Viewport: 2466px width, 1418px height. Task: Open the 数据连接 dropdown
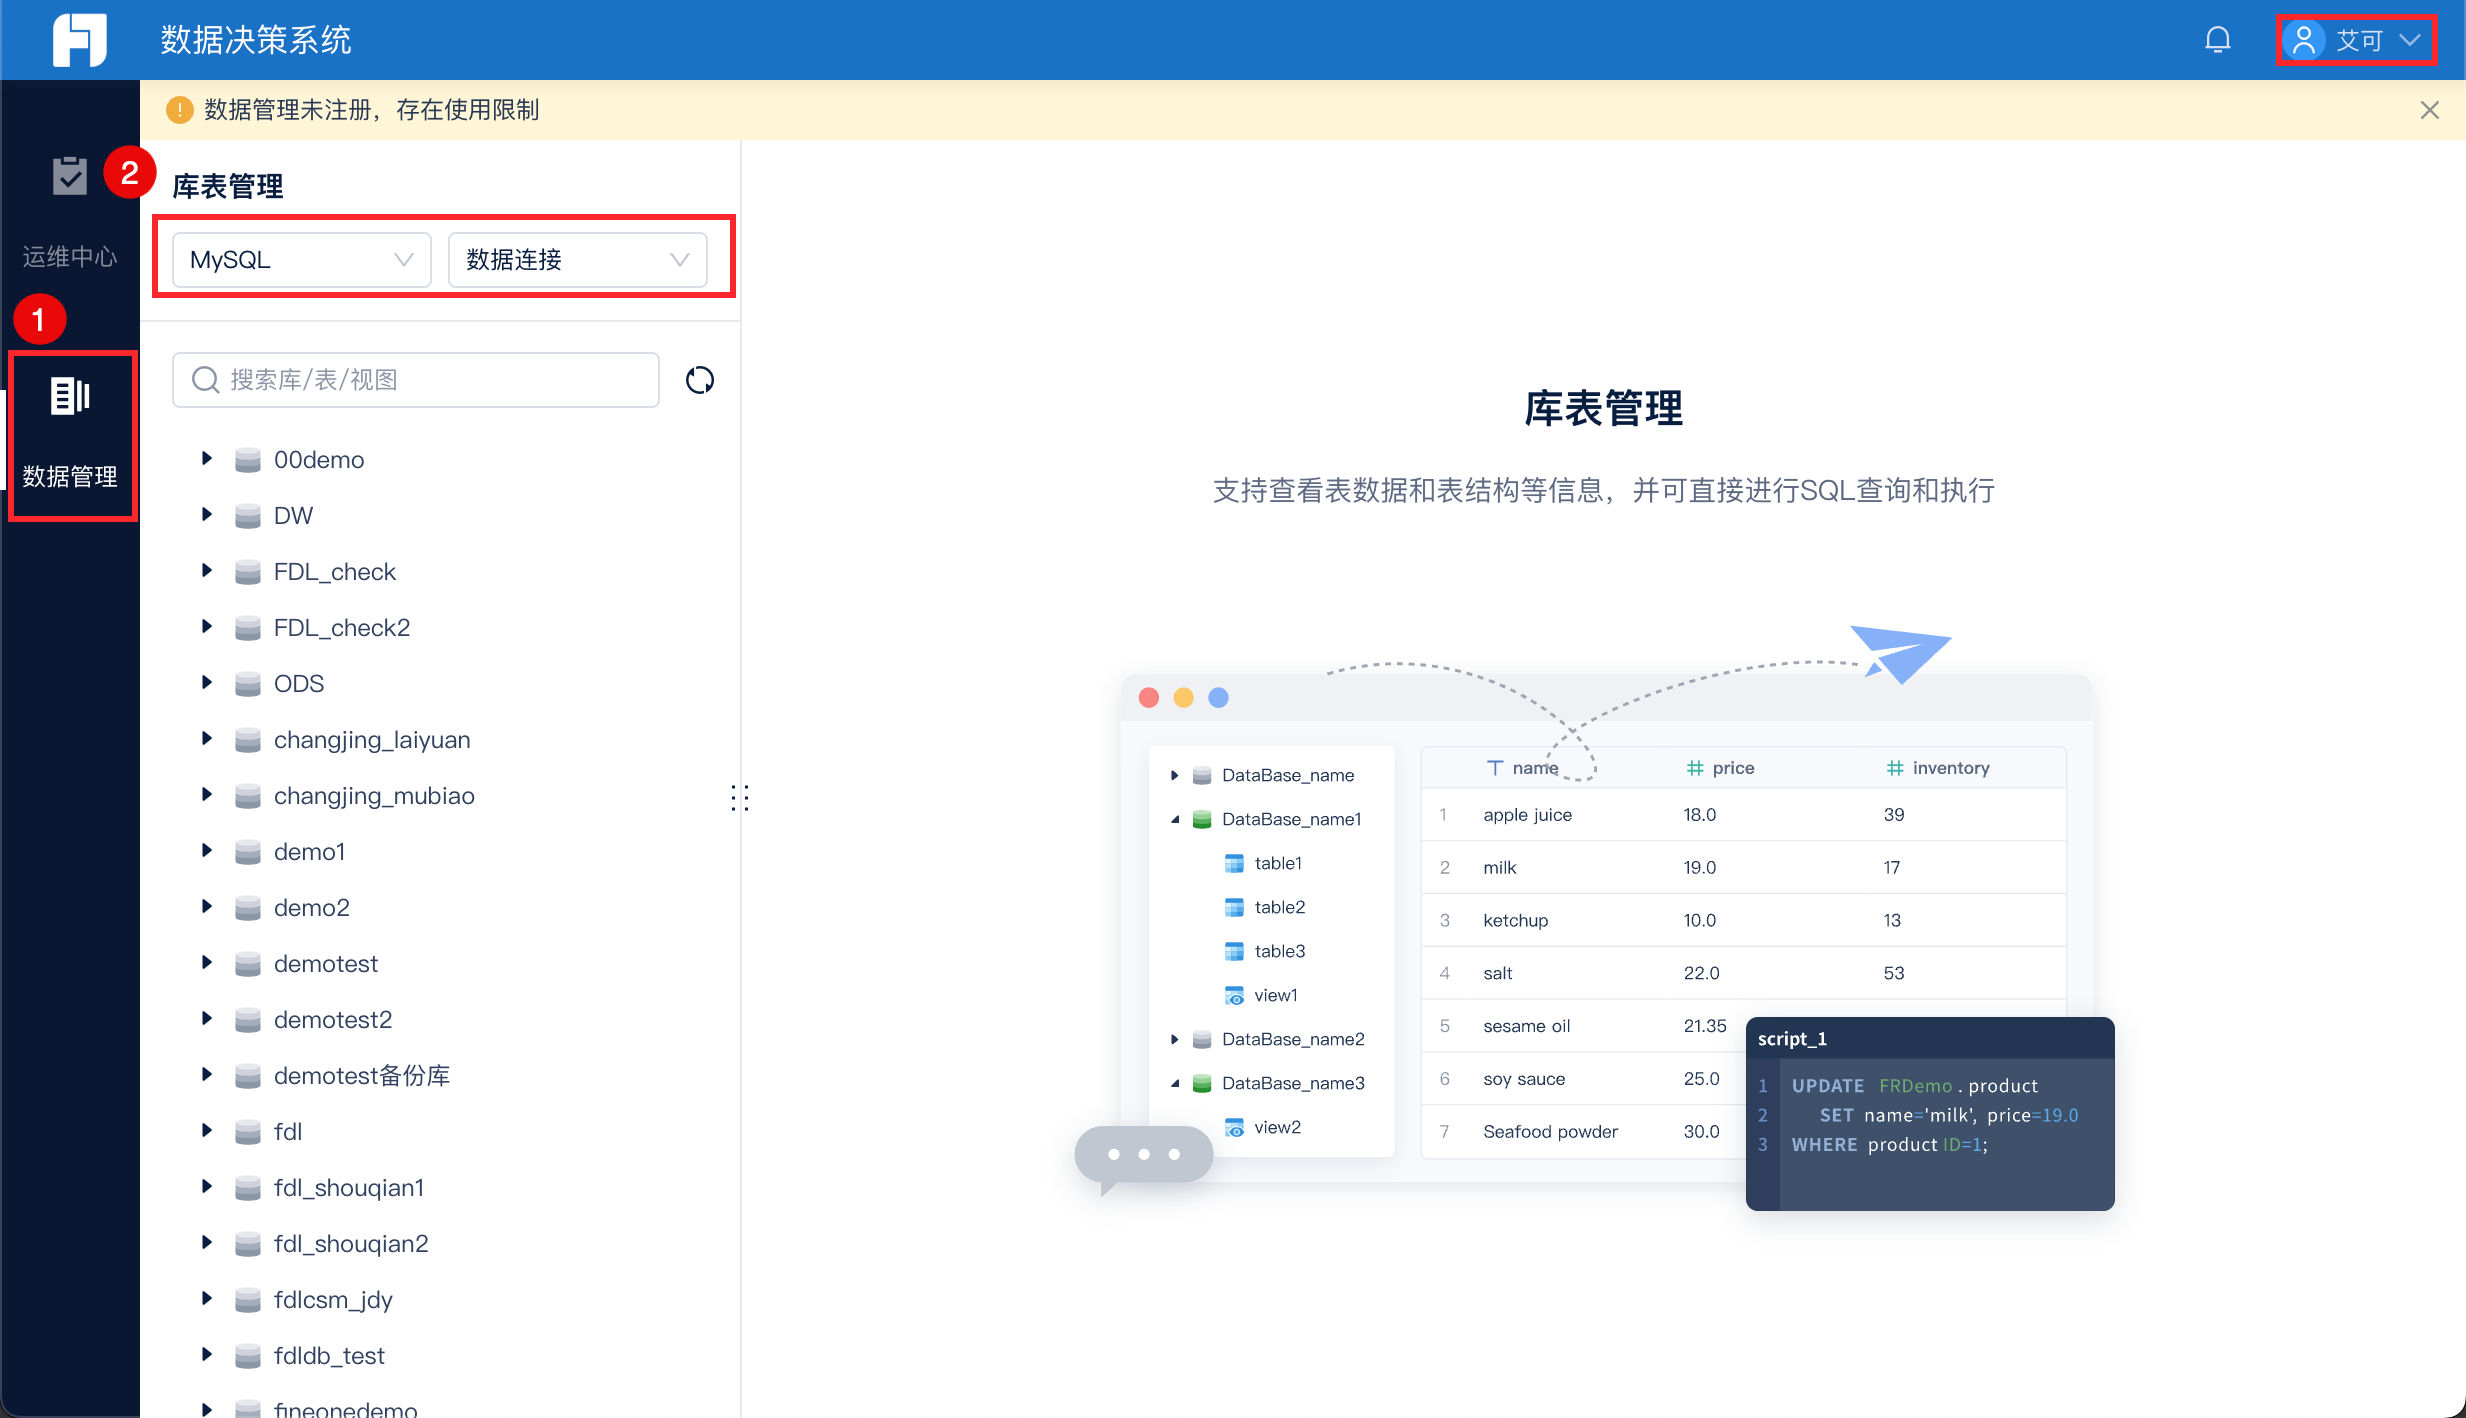click(x=577, y=260)
